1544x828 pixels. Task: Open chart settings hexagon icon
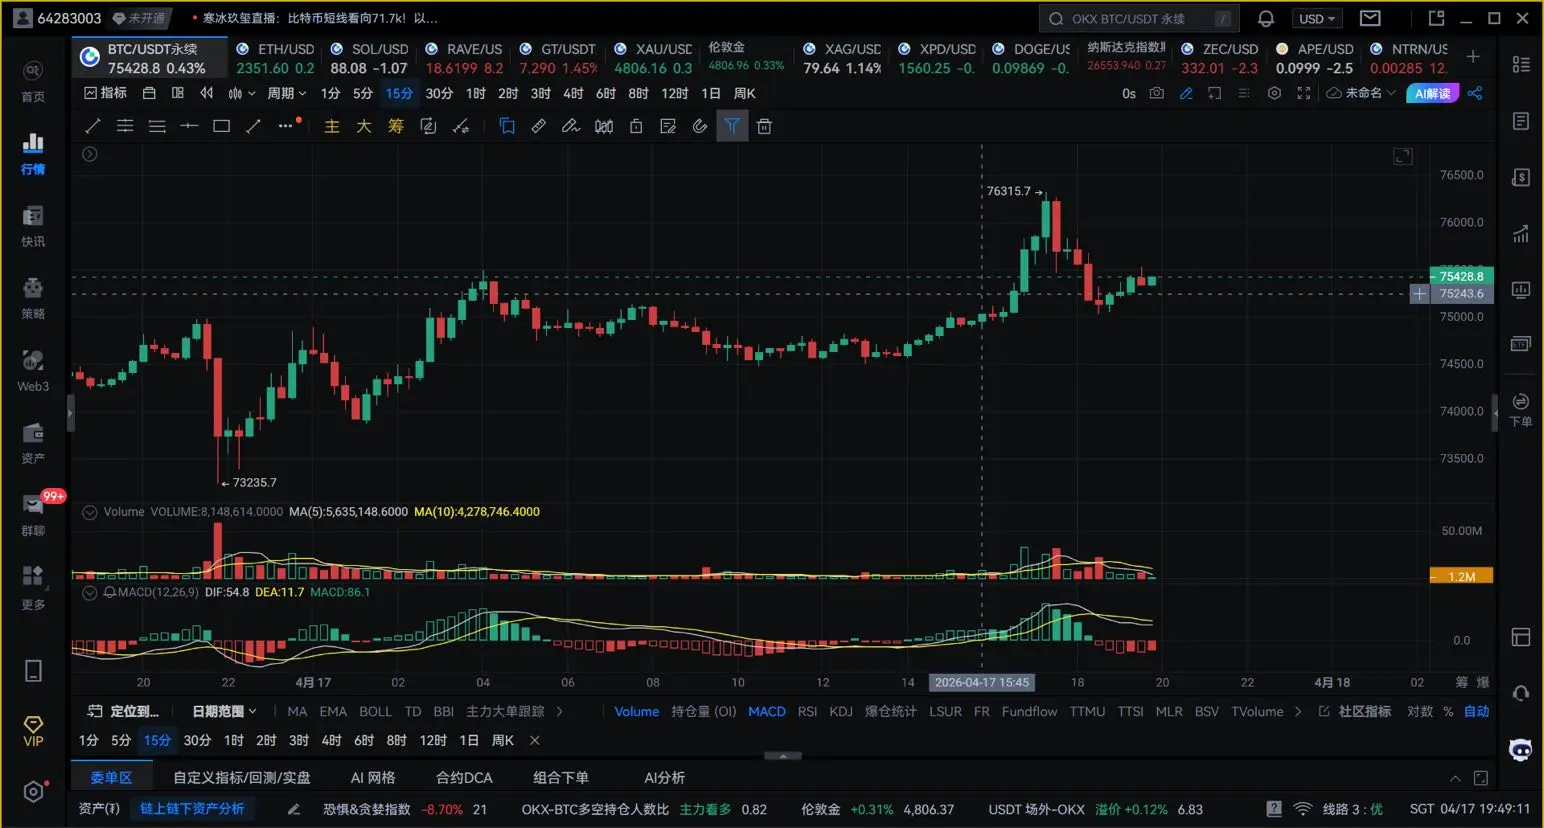(1274, 93)
